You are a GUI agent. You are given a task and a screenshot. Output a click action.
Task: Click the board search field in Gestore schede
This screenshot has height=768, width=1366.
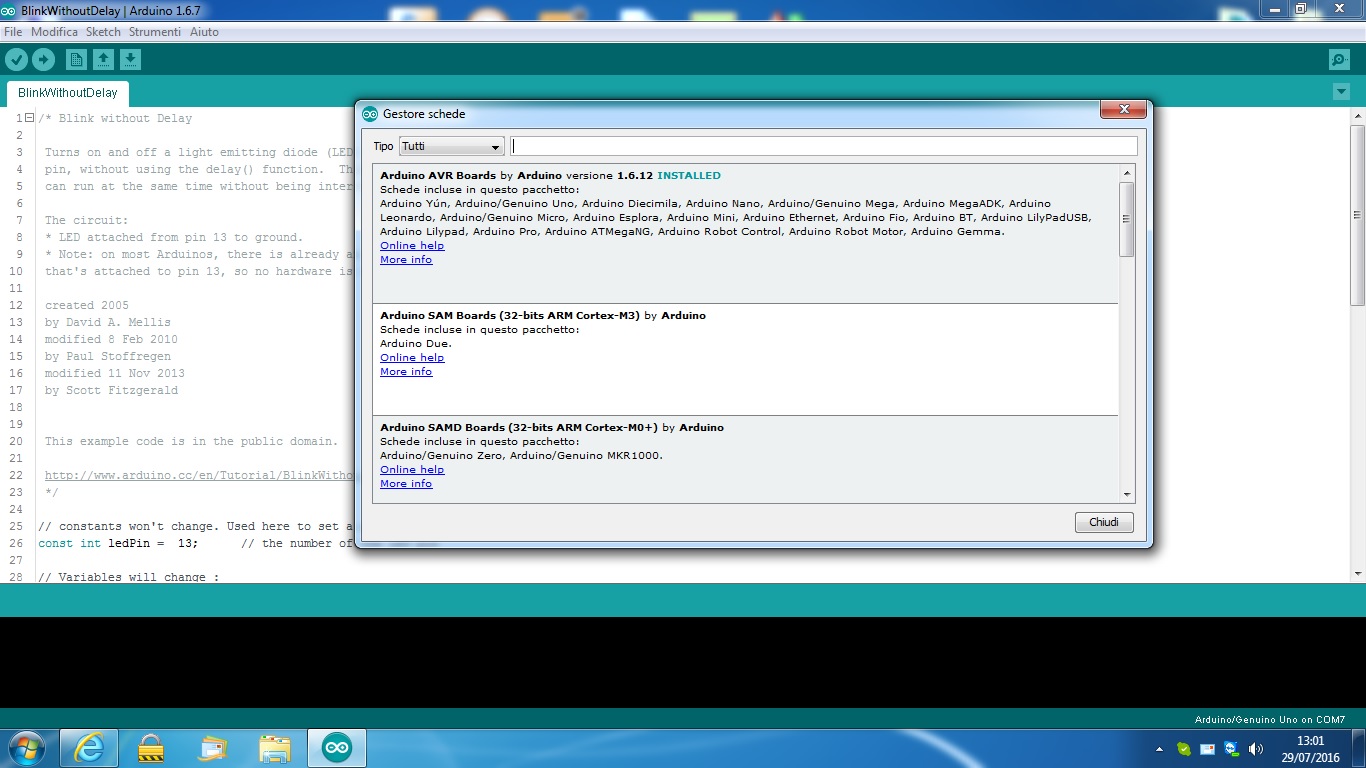820,145
